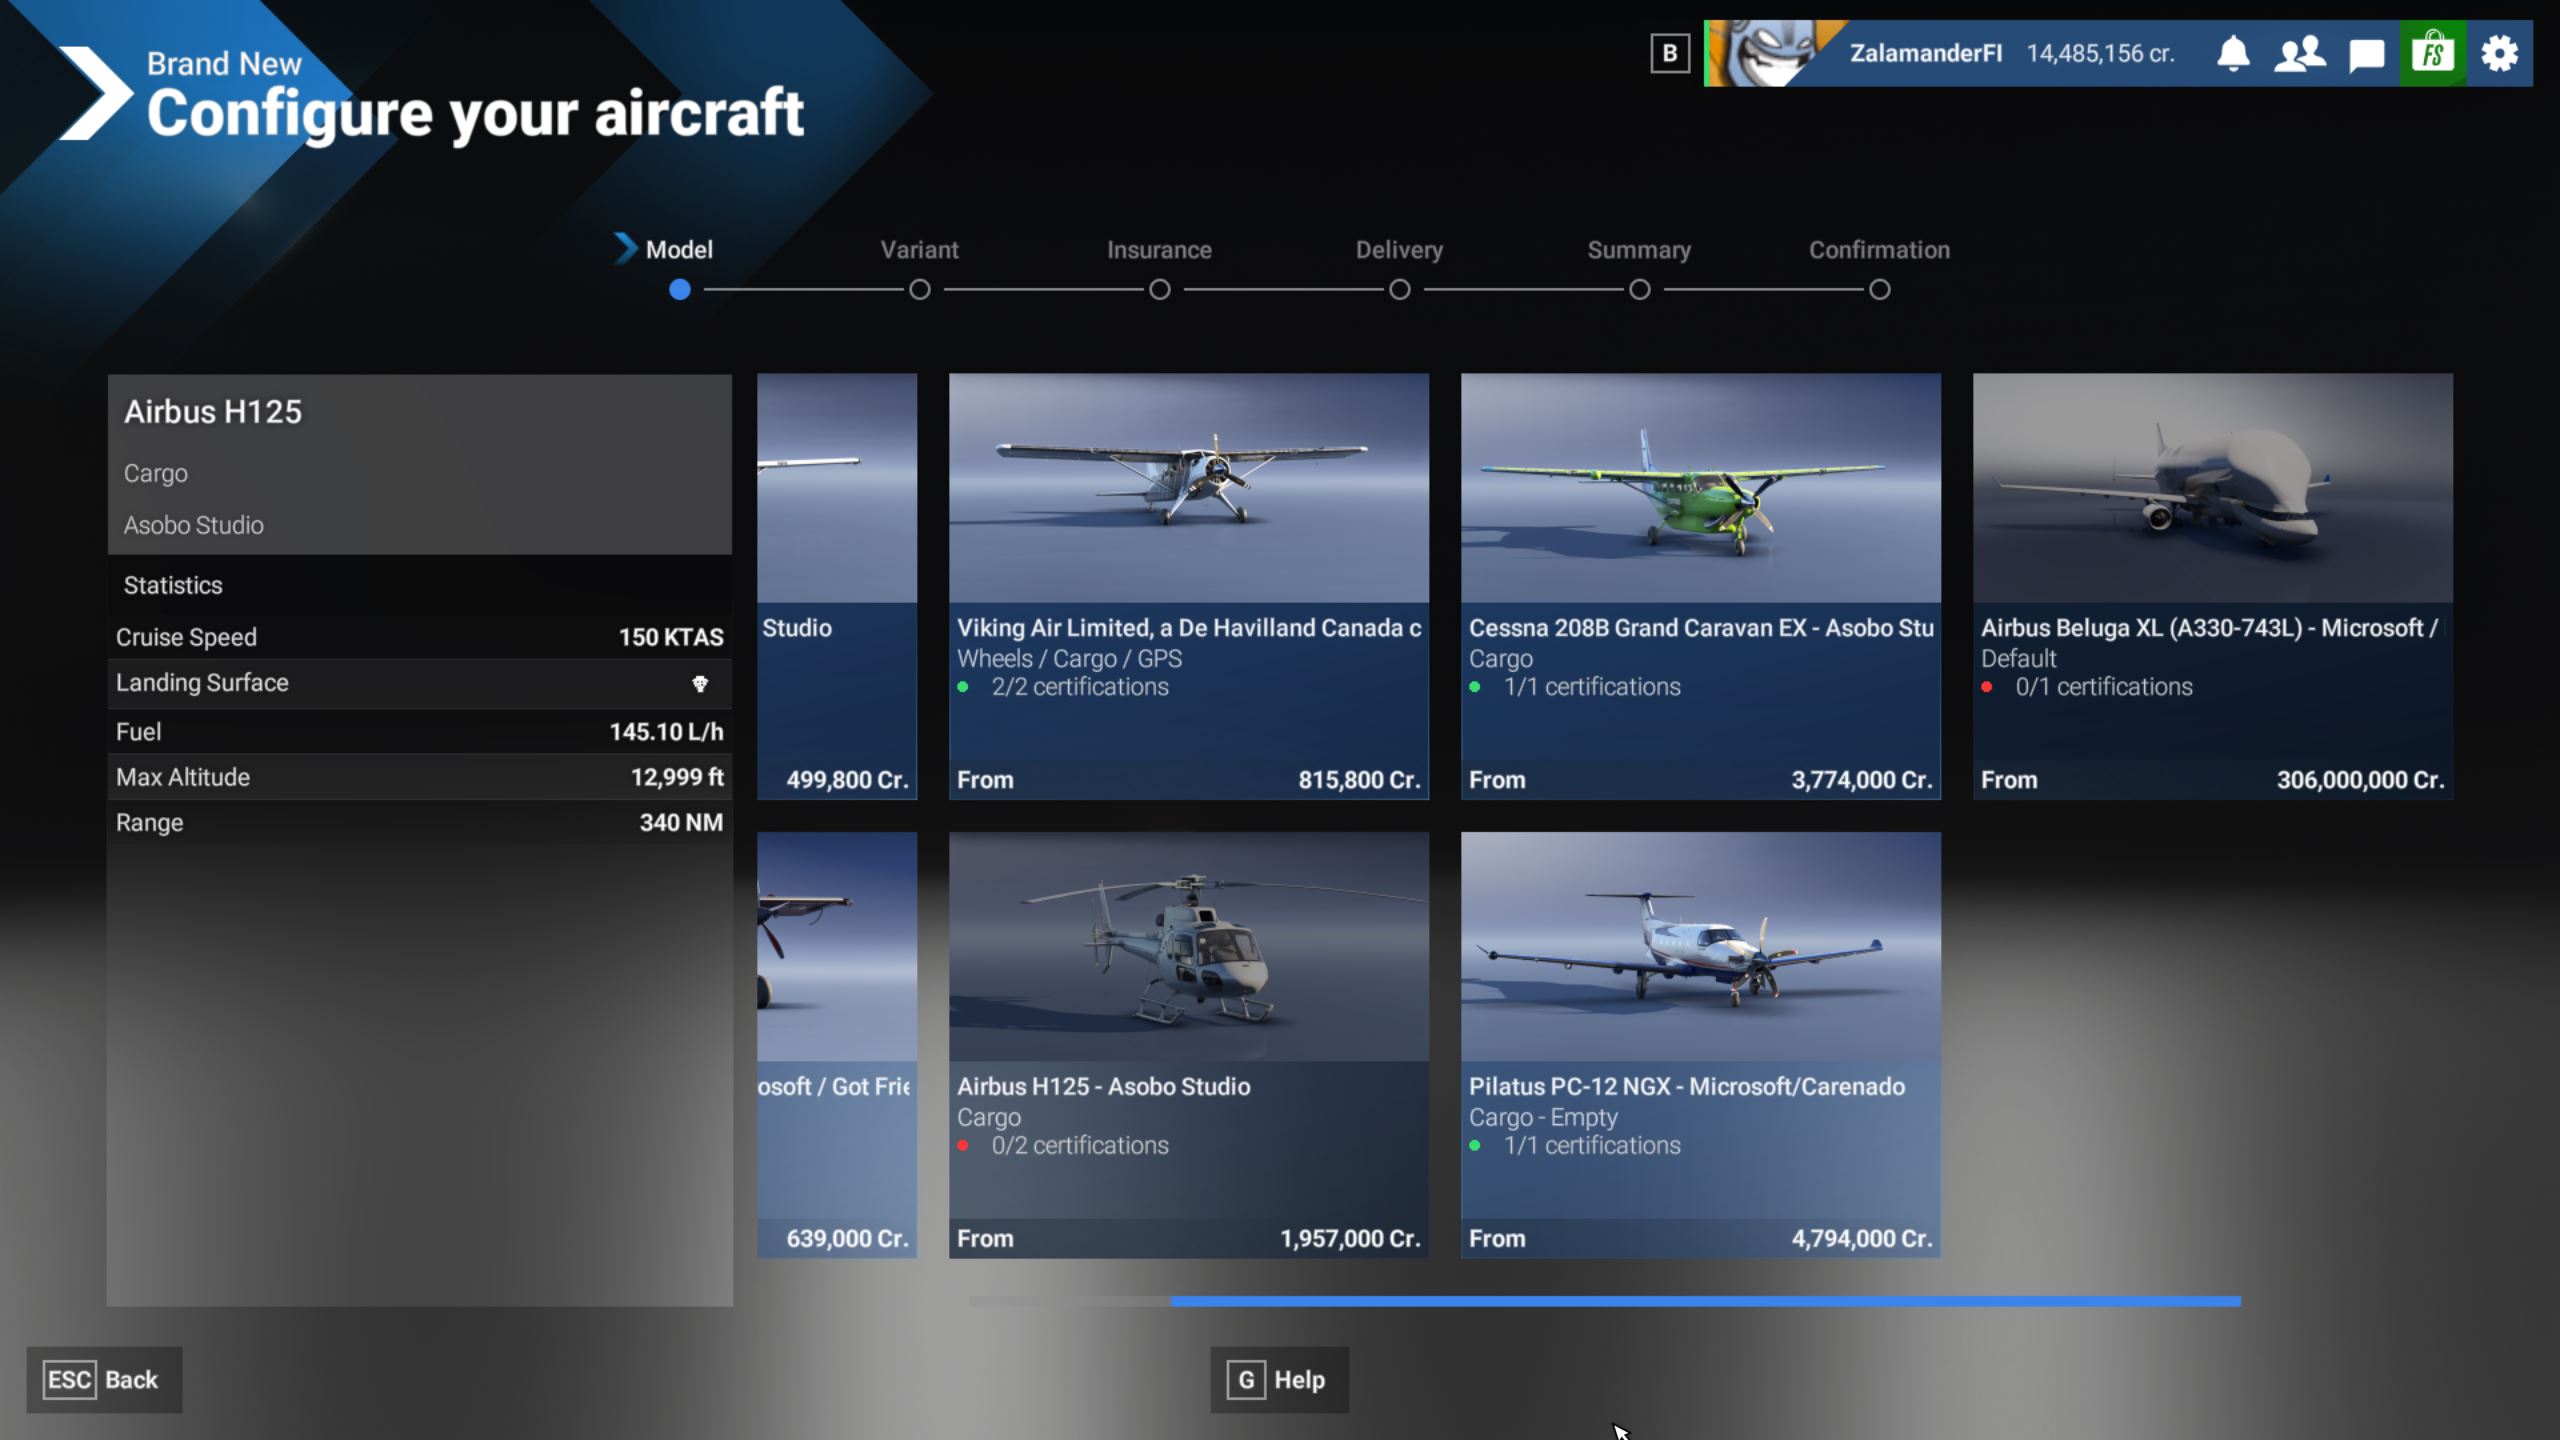Click the Summary progress dot

[x=1640, y=290]
